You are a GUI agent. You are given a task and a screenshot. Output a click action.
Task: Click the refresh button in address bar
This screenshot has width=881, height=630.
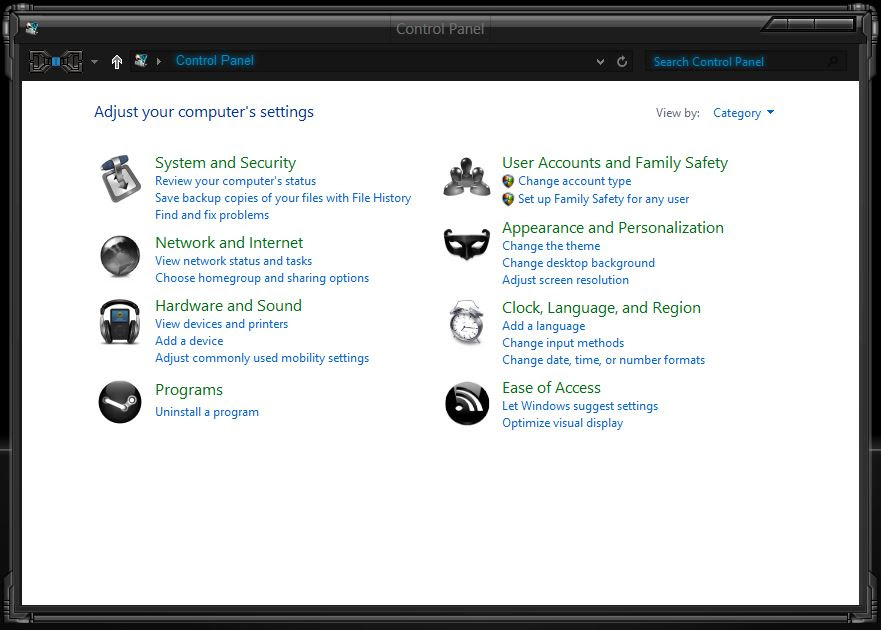click(622, 61)
